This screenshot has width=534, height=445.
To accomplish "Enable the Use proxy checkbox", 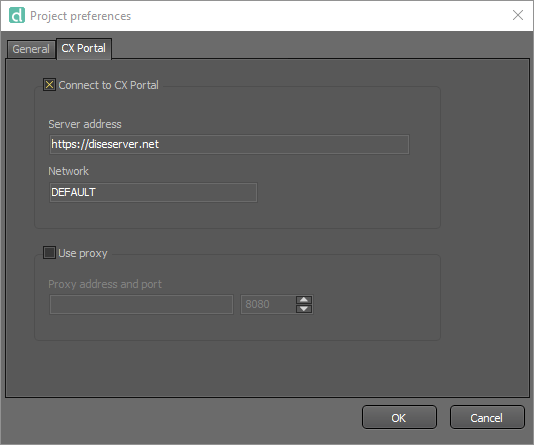I will tap(49, 253).
